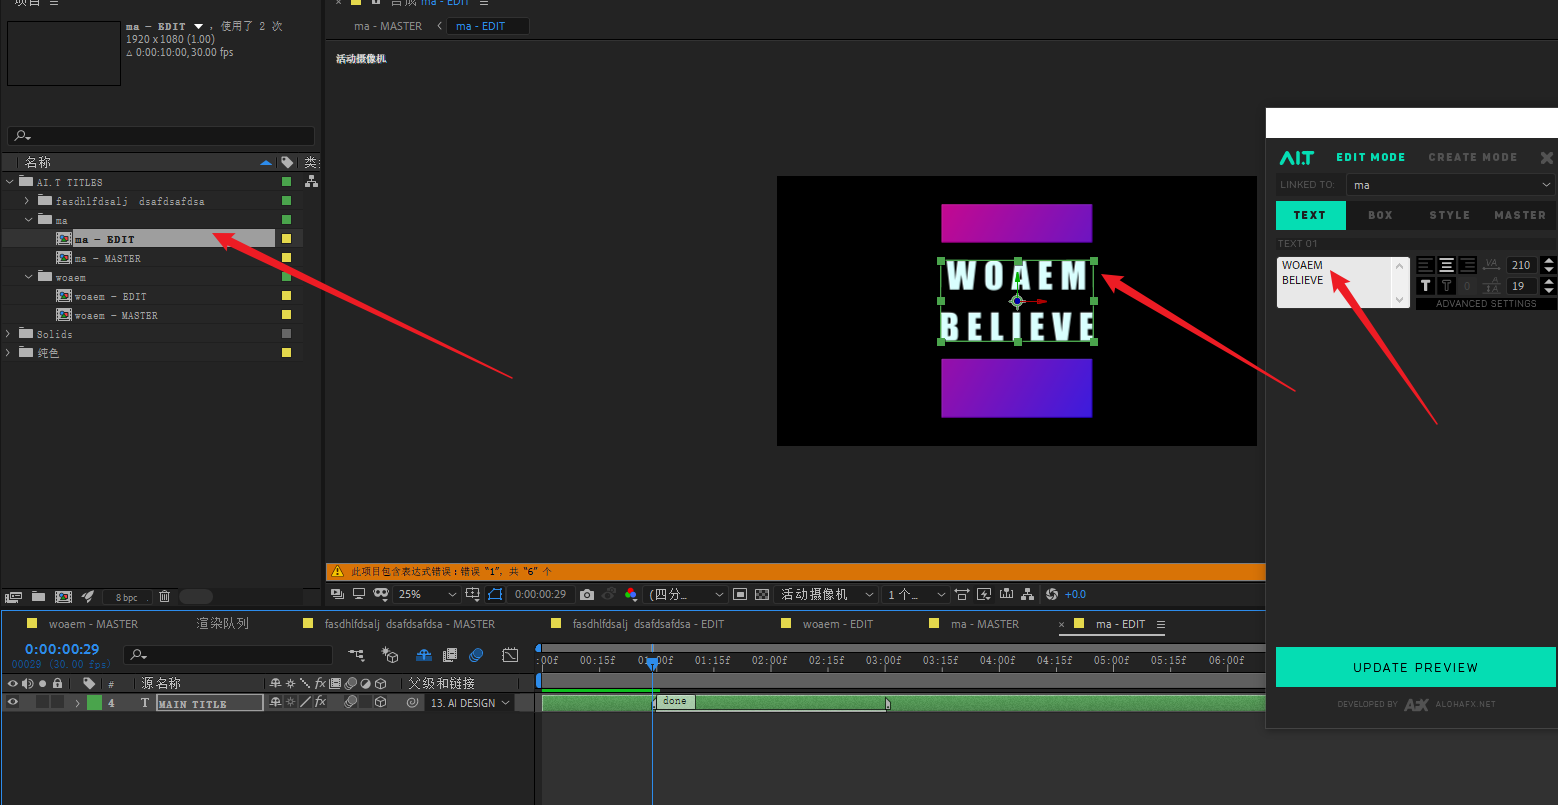Screen dimensions: 1558x805
Task: Toggle 3D layer switch on MAIN TITLE
Action: [380, 703]
